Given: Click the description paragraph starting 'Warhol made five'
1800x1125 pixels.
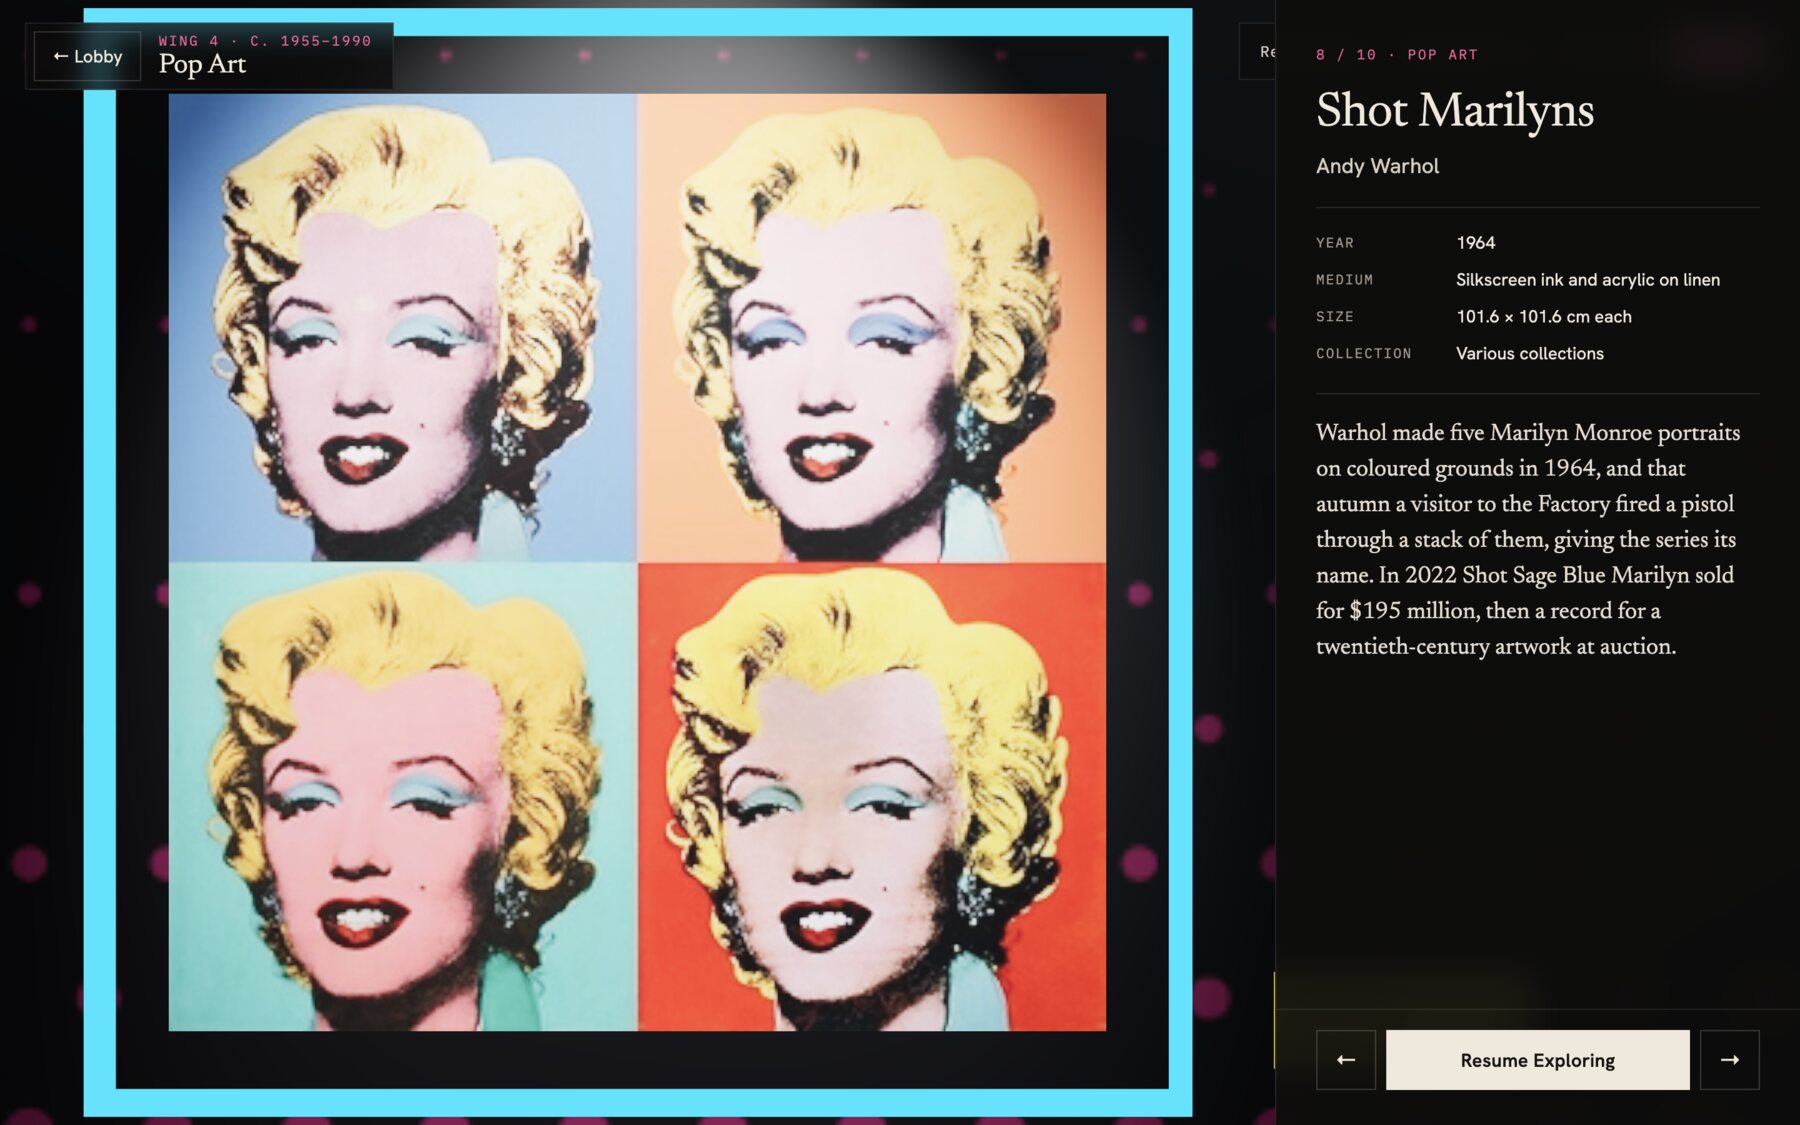Looking at the screenshot, I should click(x=1528, y=539).
